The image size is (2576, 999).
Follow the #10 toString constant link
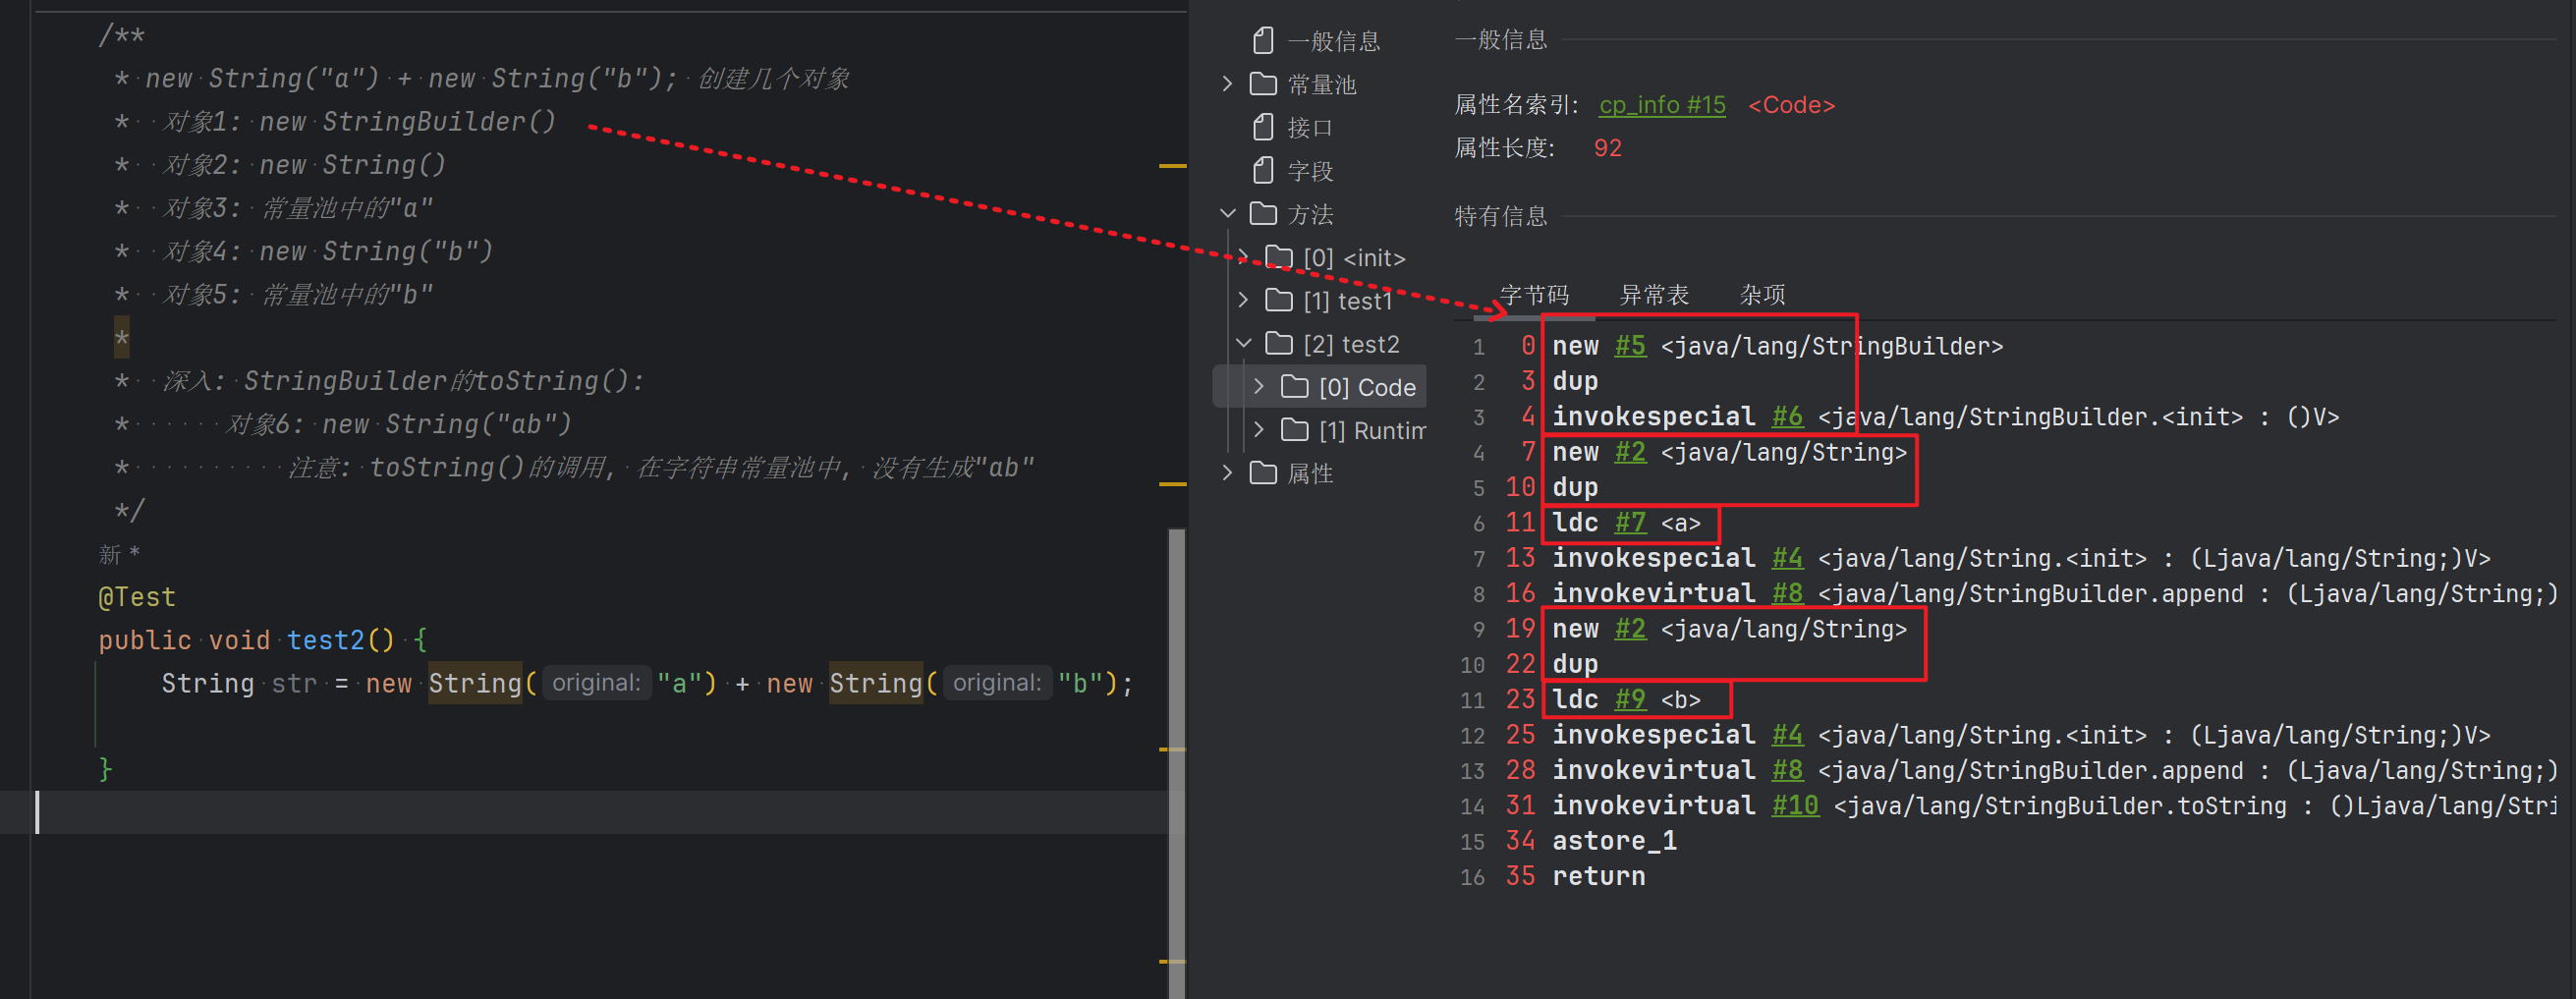coord(1794,806)
